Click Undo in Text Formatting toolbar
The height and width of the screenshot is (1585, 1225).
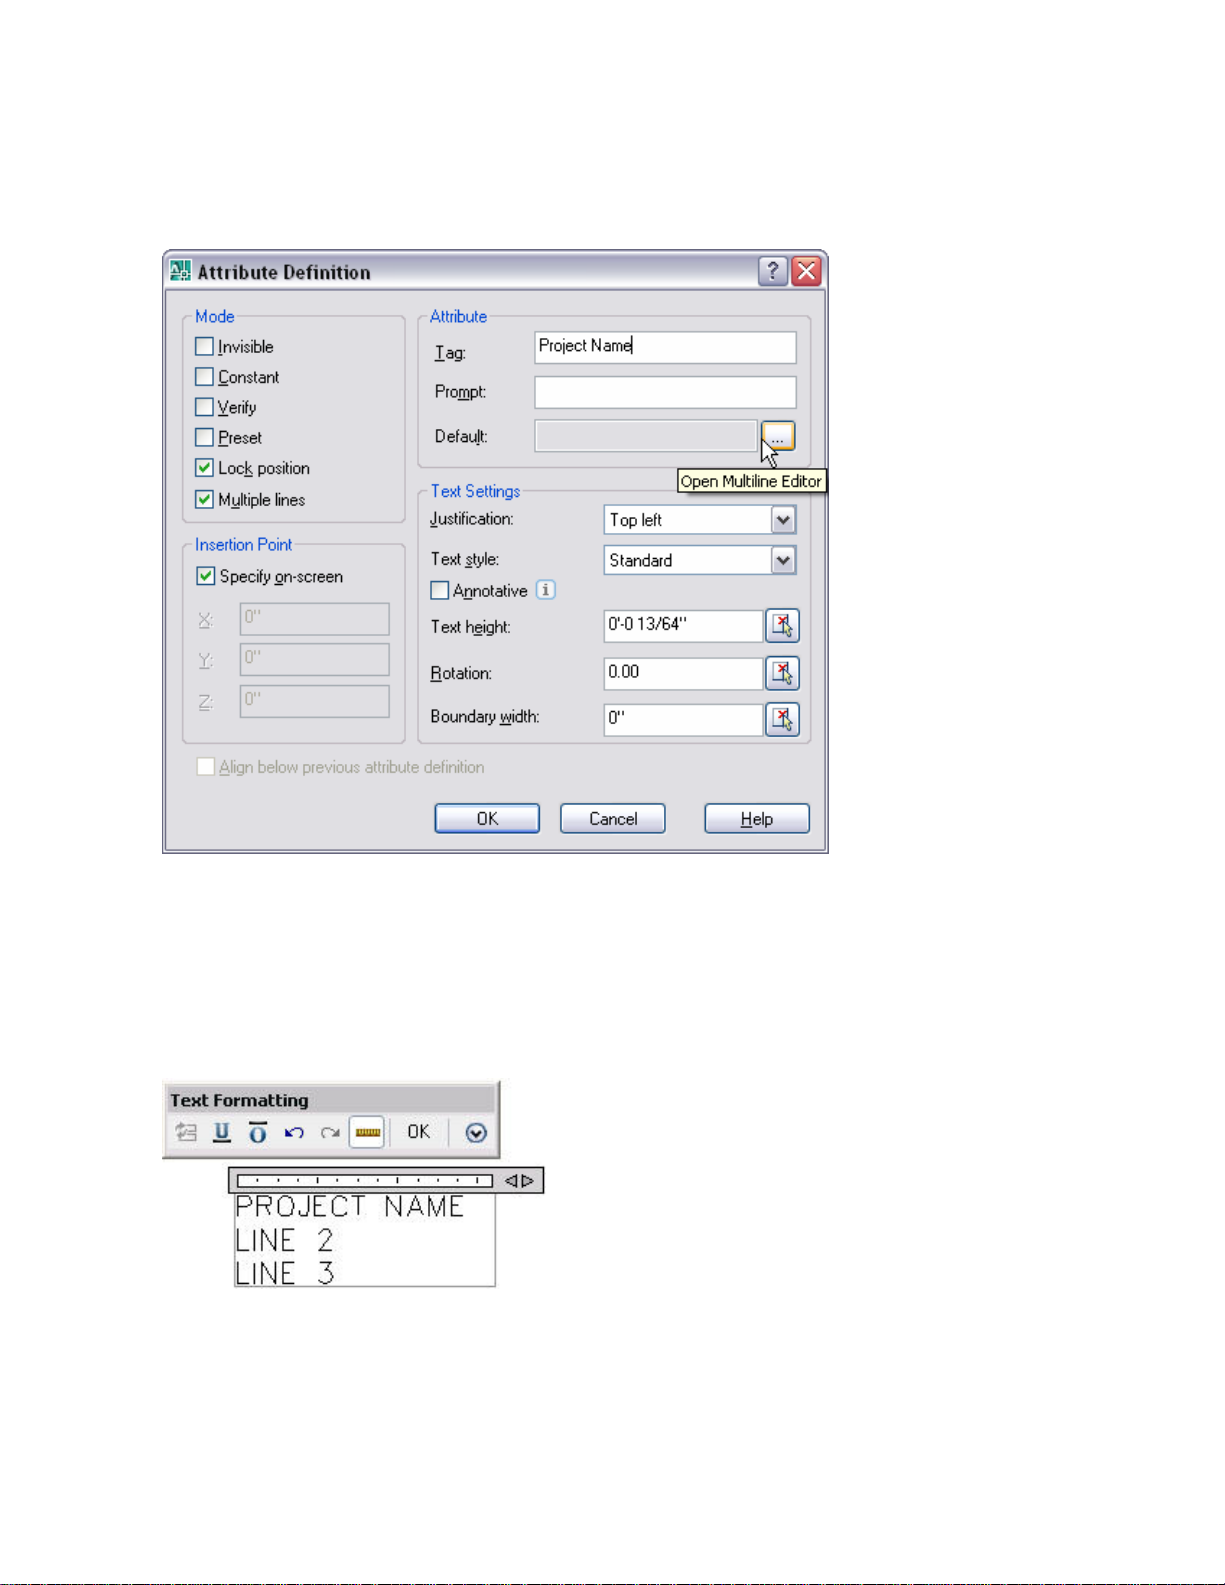pos(293,1132)
